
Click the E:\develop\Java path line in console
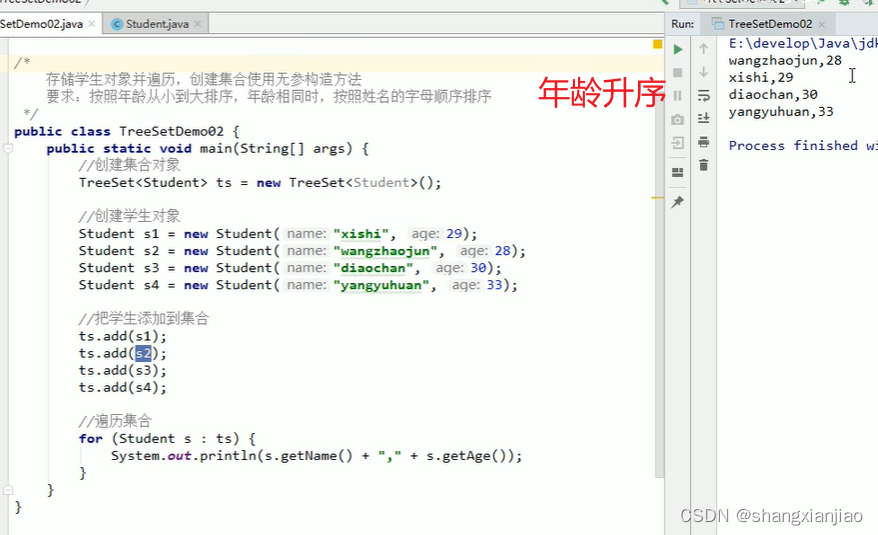803,44
